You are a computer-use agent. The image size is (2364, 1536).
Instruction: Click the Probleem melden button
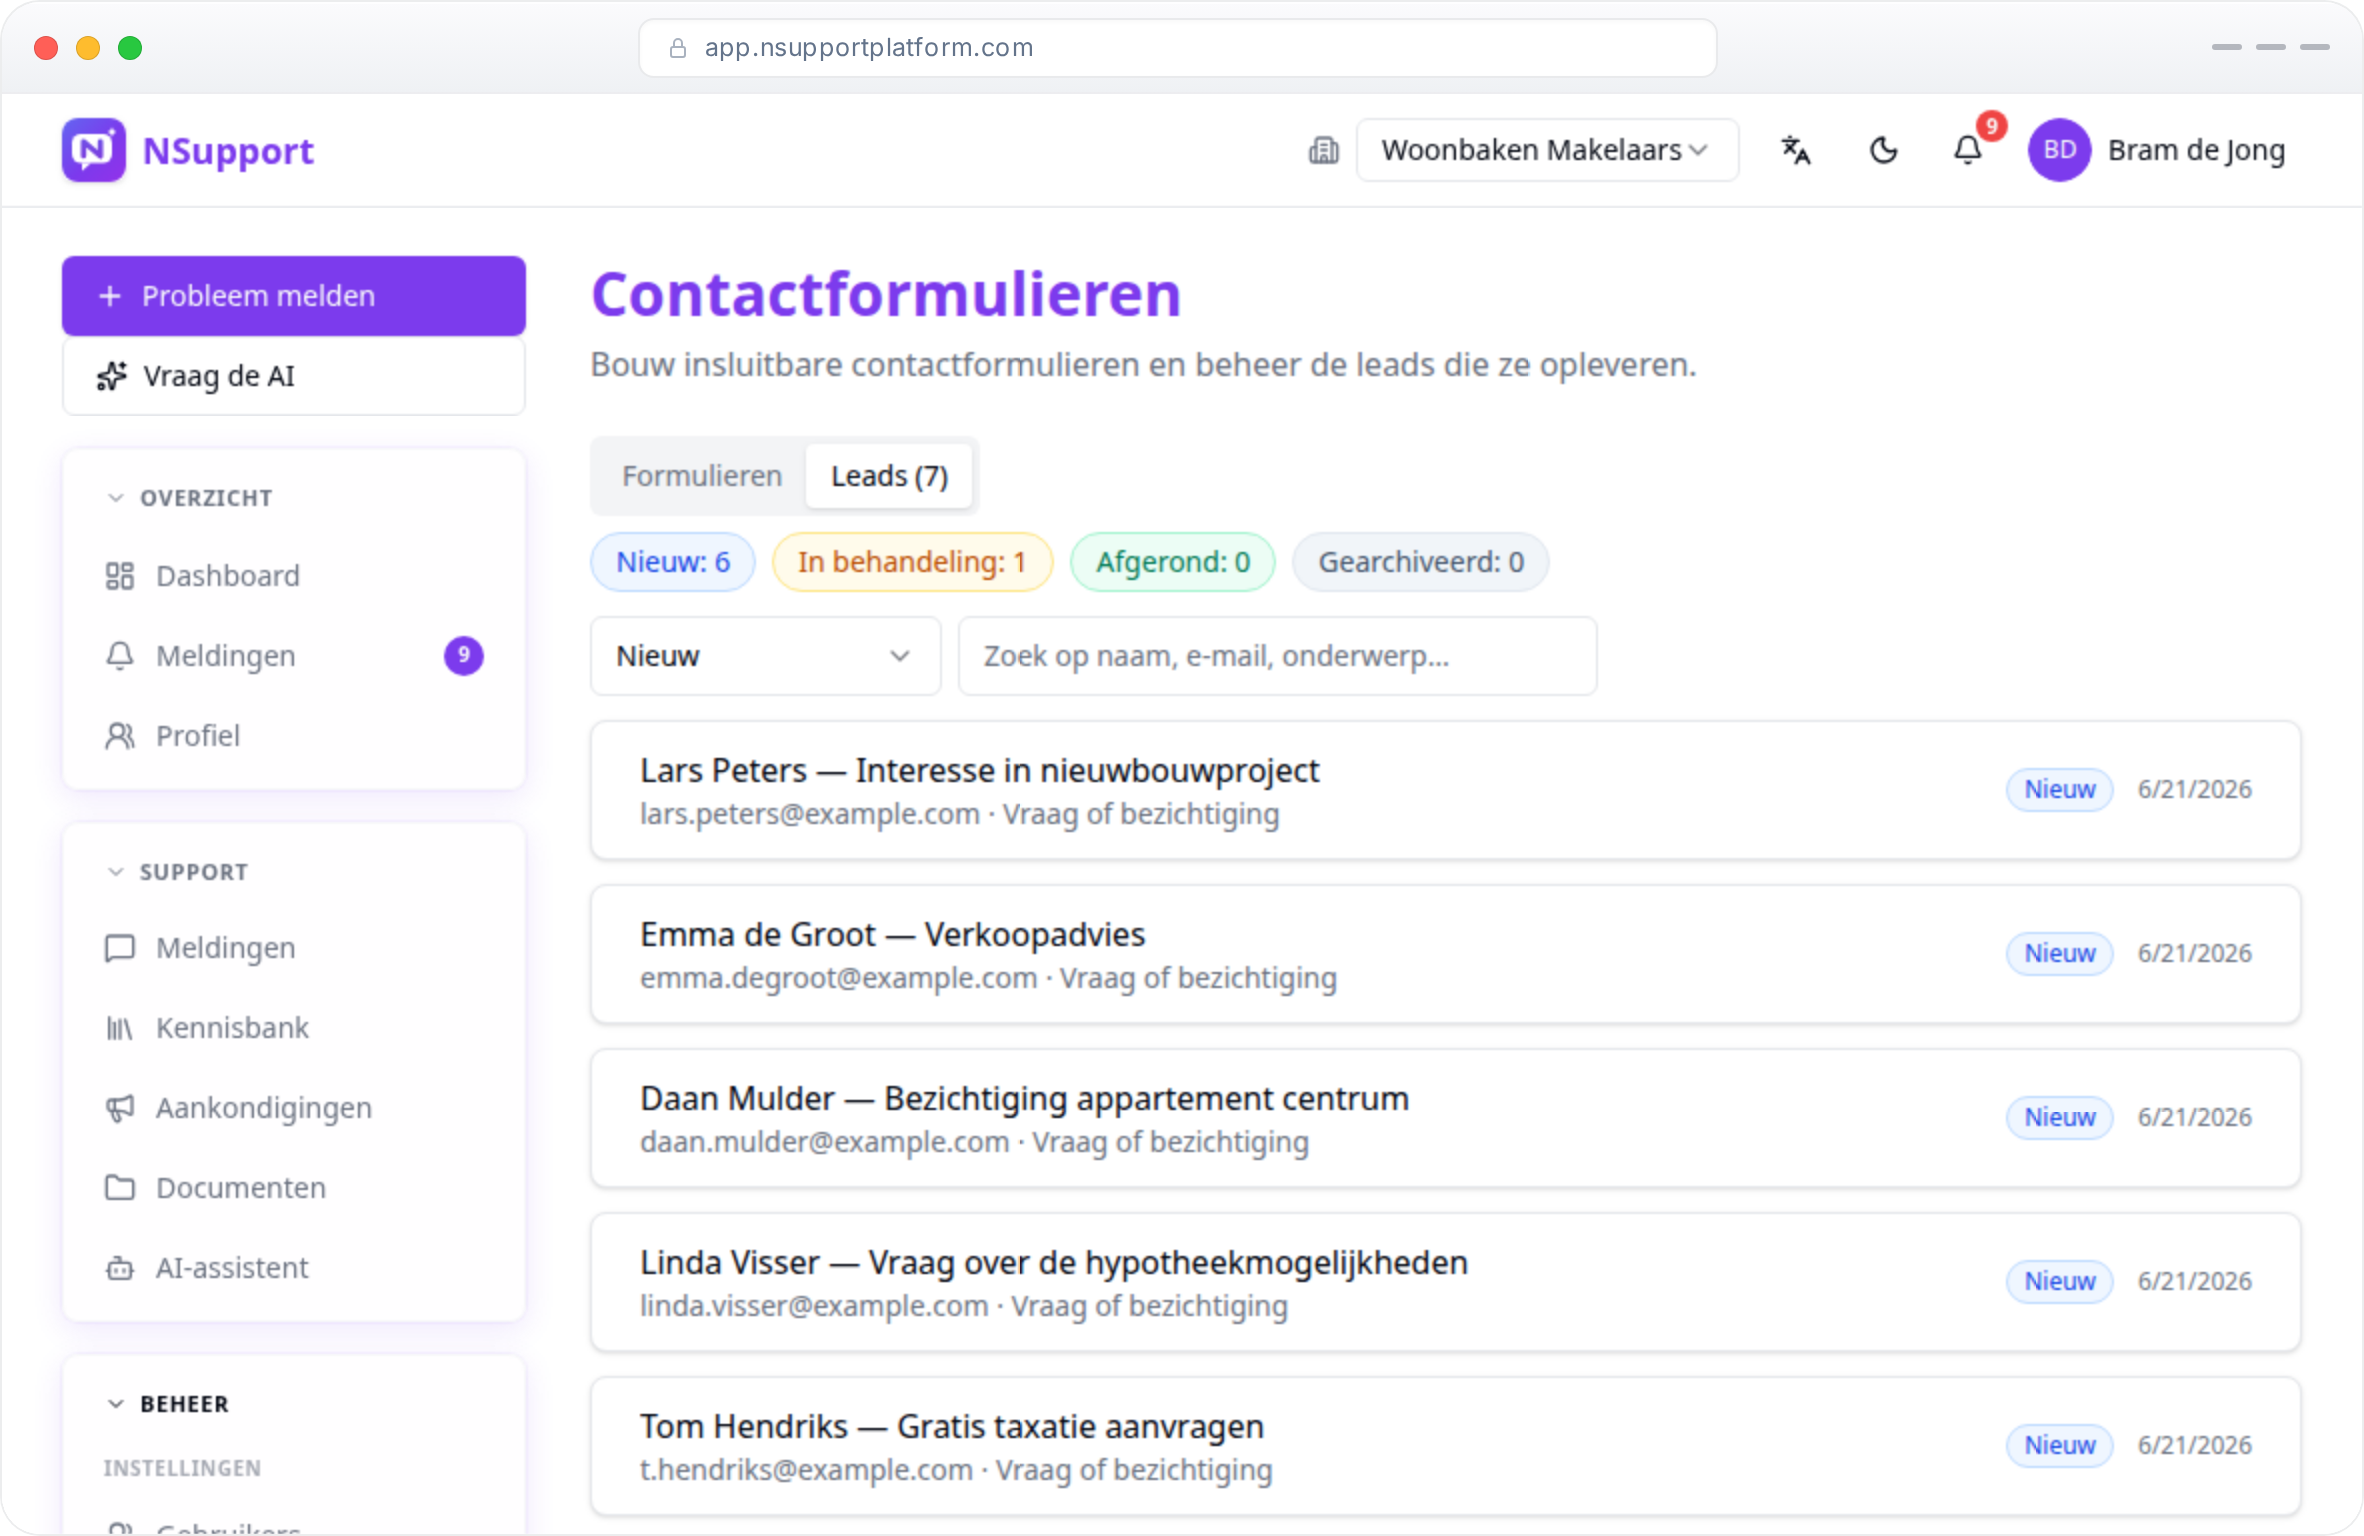pos(294,296)
